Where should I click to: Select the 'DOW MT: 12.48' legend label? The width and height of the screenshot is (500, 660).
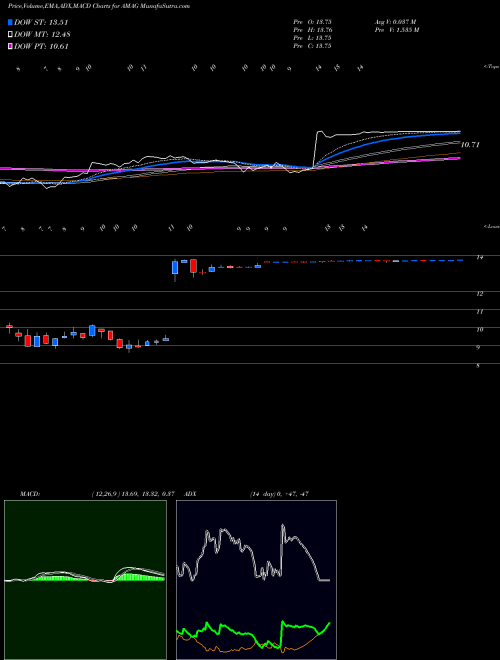click(41, 35)
